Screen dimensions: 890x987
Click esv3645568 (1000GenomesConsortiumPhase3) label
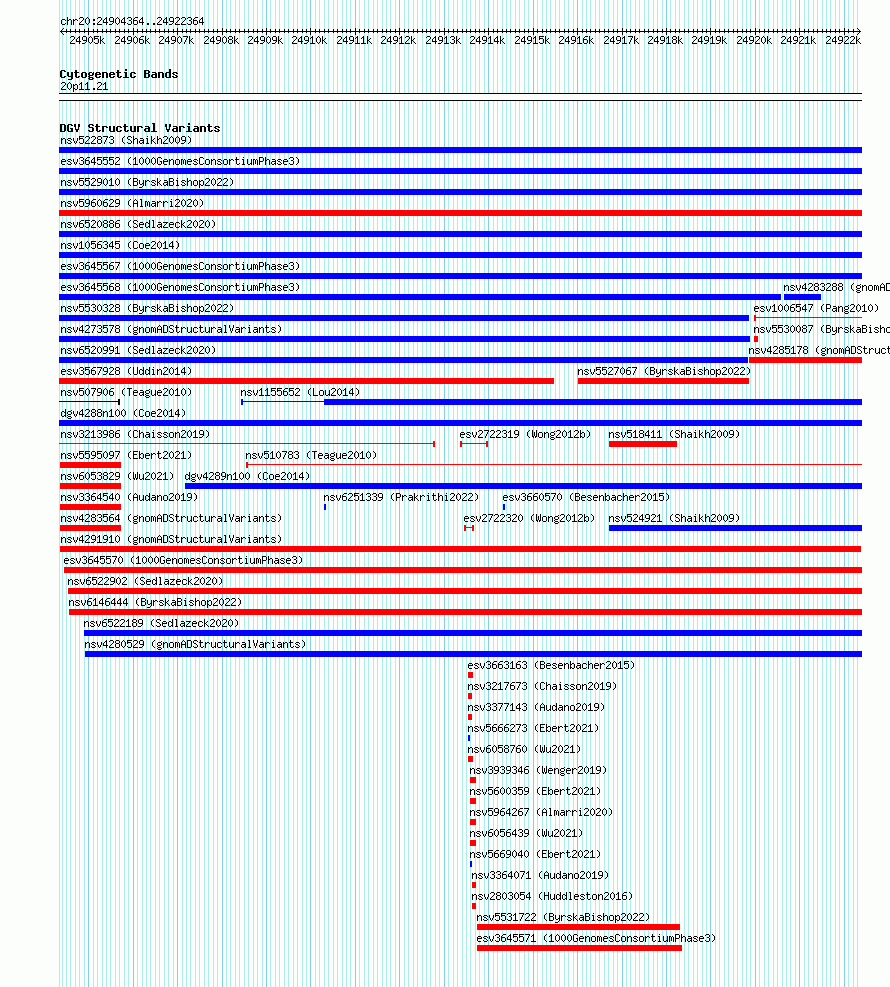click(x=180, y=287)
